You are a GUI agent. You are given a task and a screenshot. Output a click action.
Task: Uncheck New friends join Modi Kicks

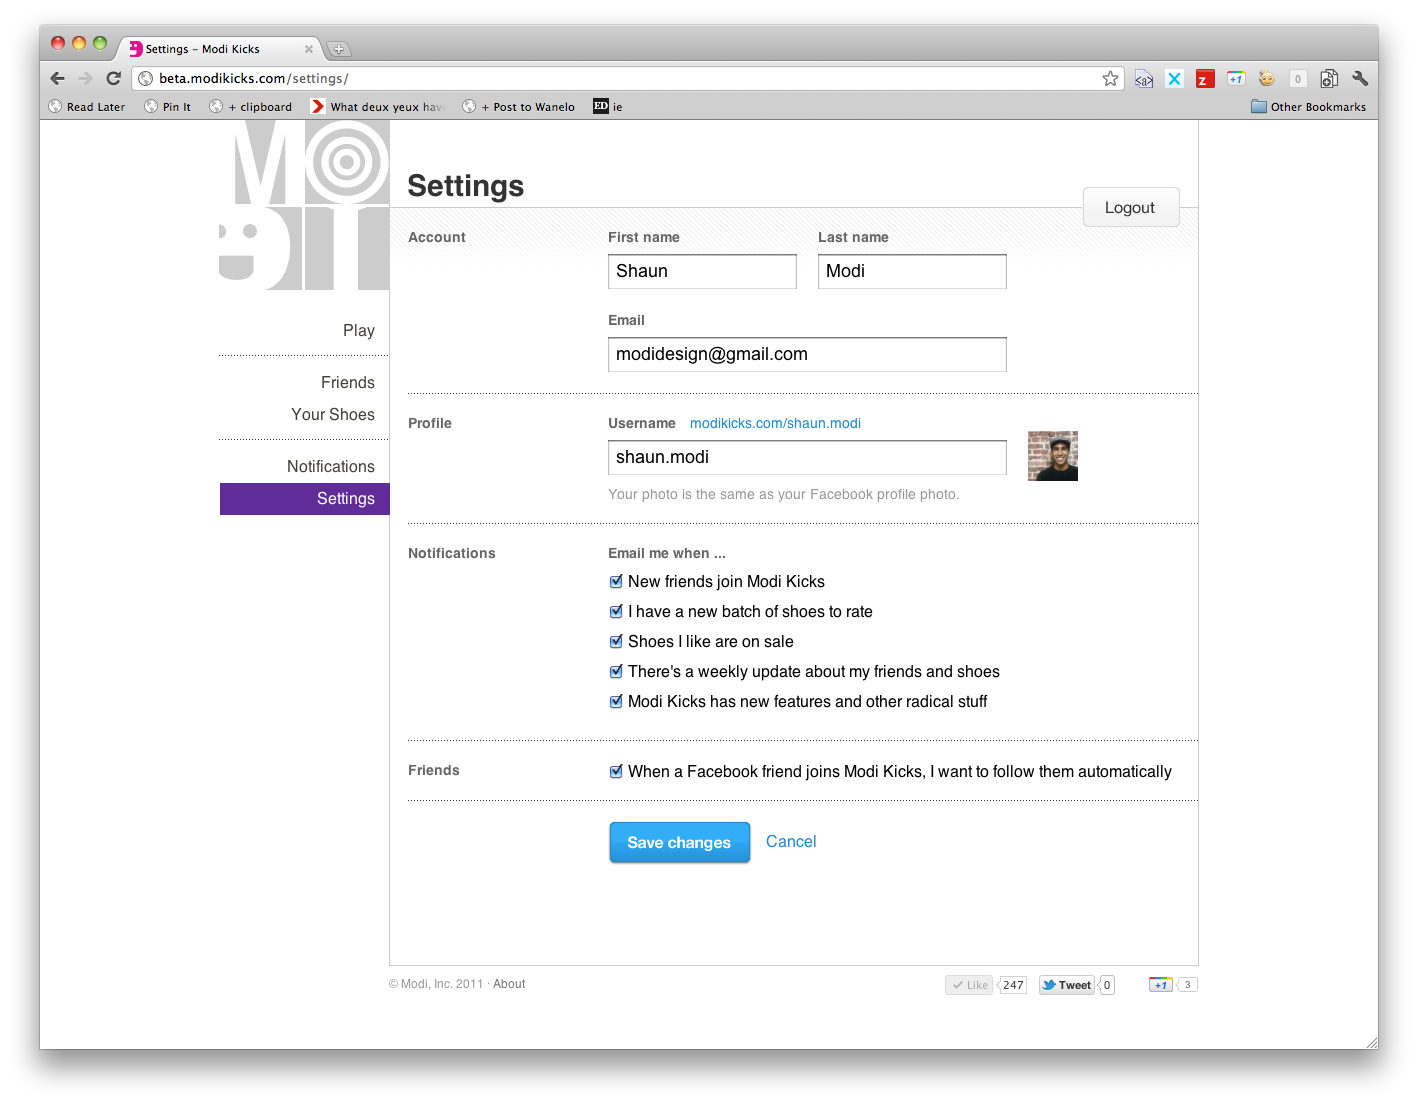click(616, 581)
